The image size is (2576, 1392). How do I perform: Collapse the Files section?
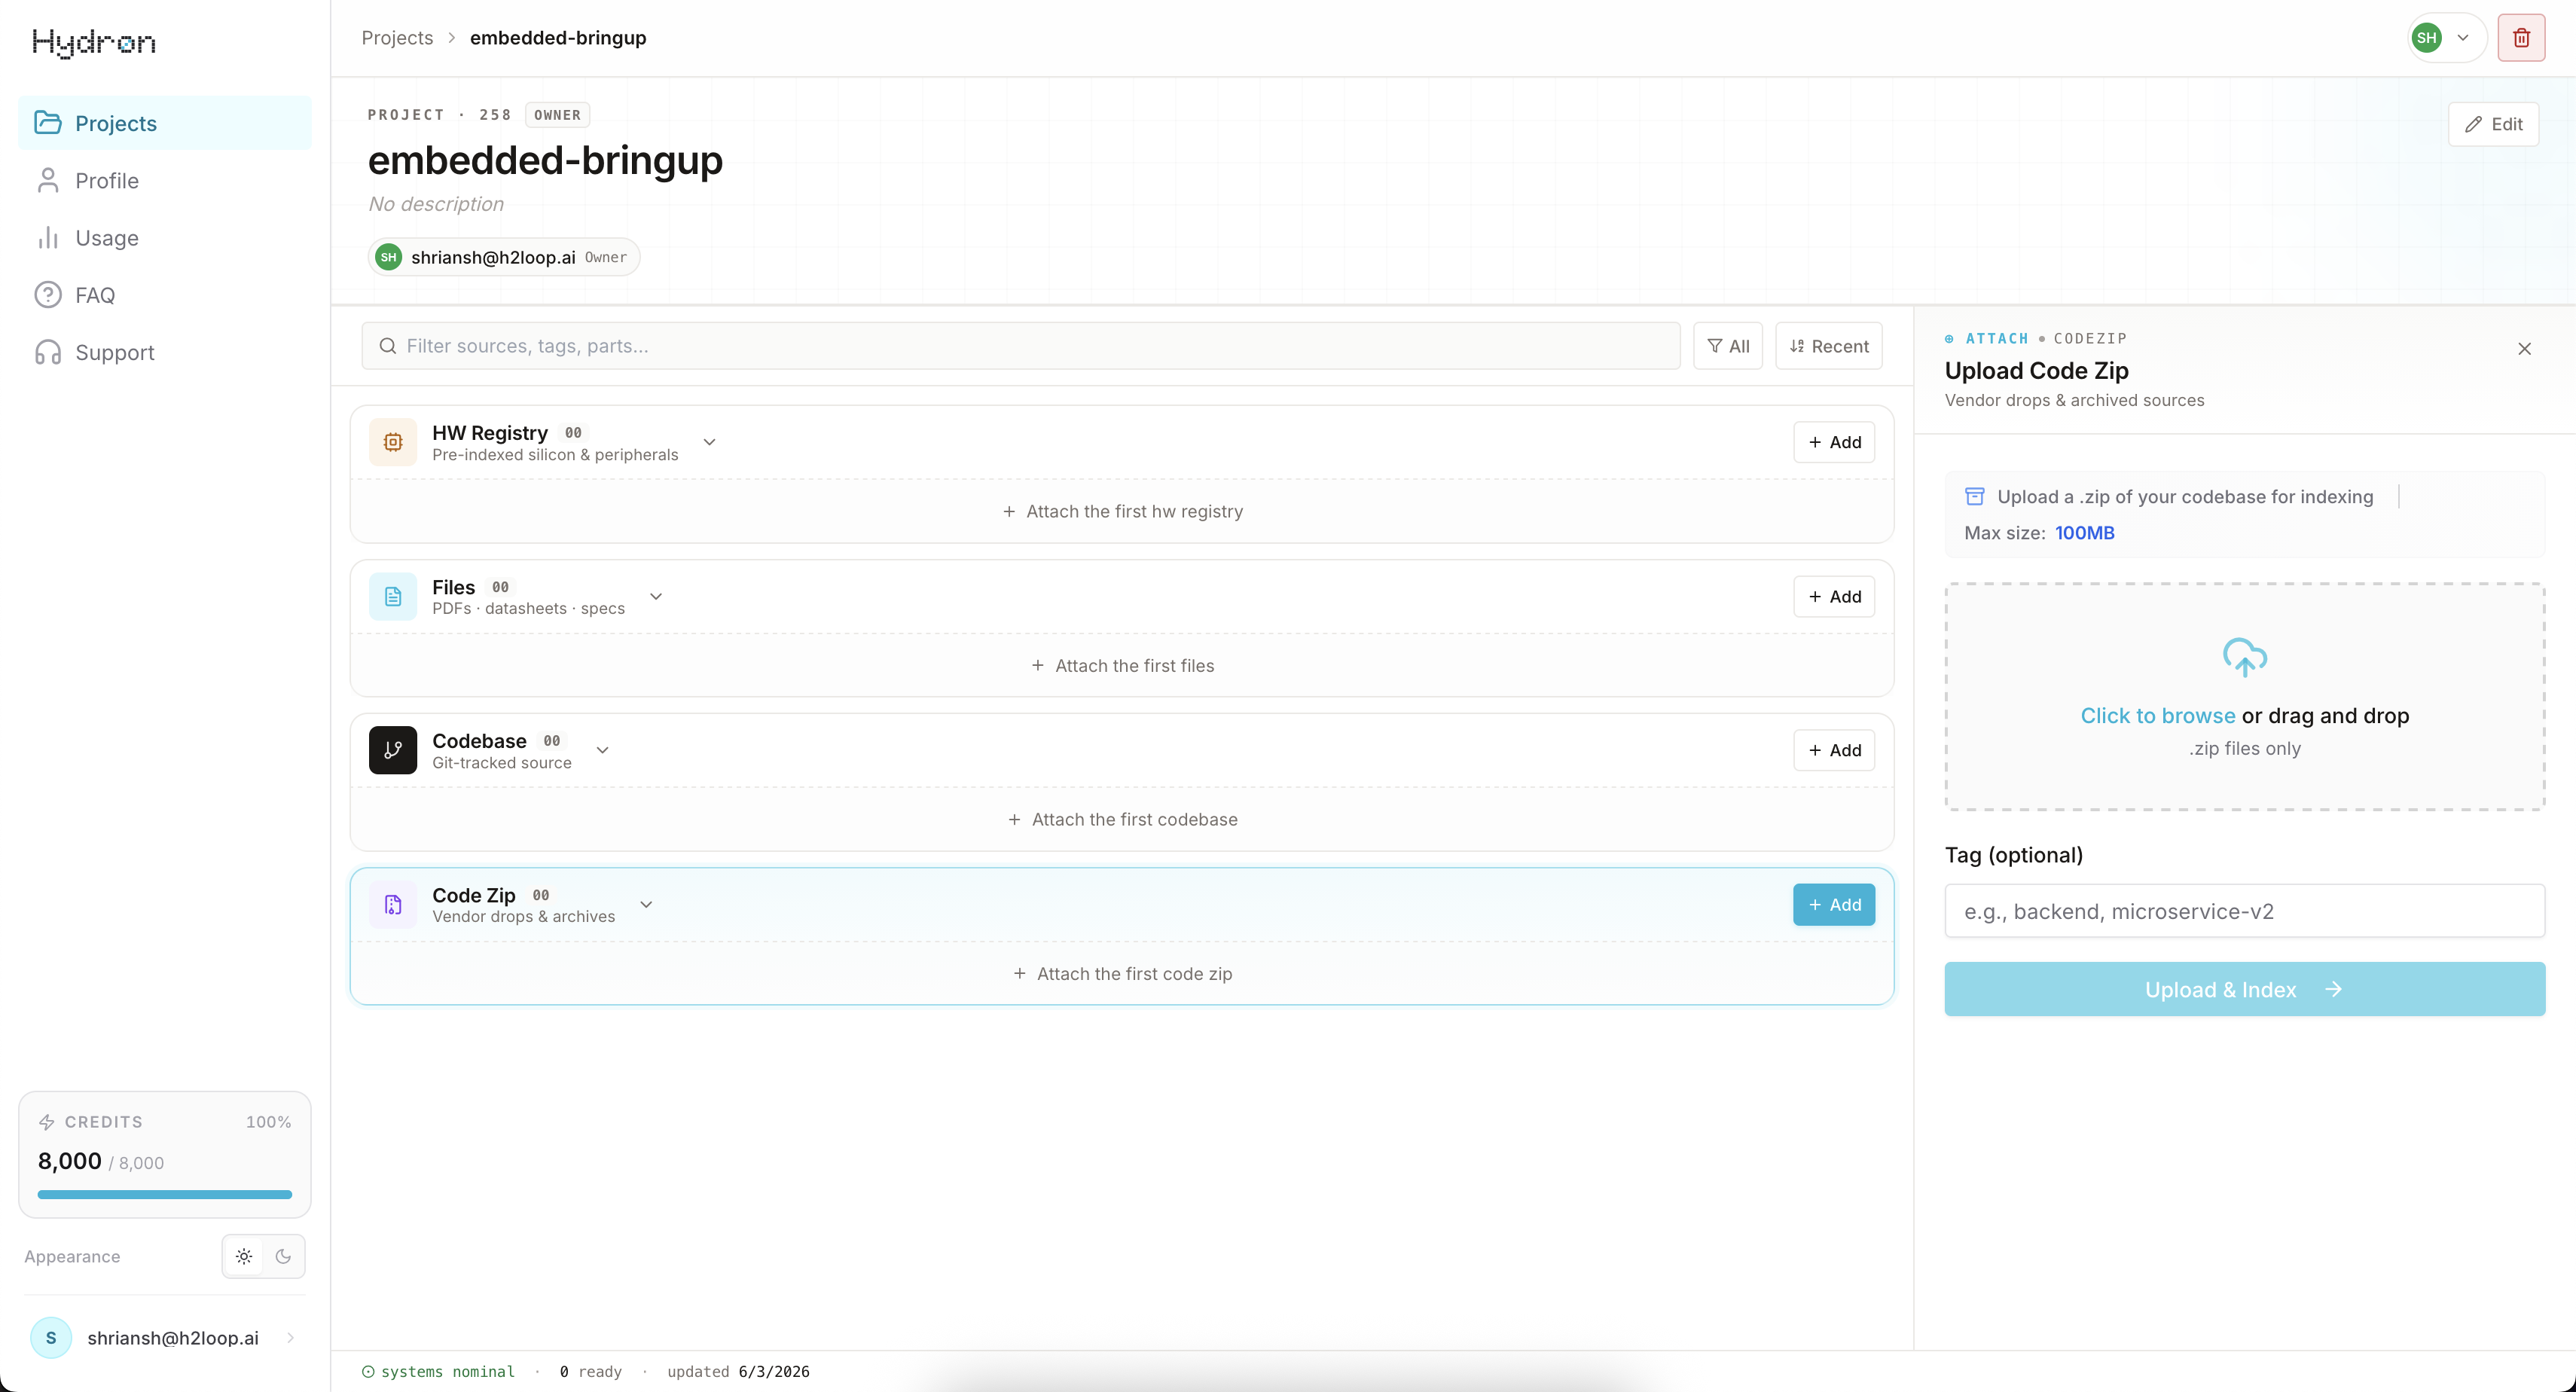tap(656, 596)
